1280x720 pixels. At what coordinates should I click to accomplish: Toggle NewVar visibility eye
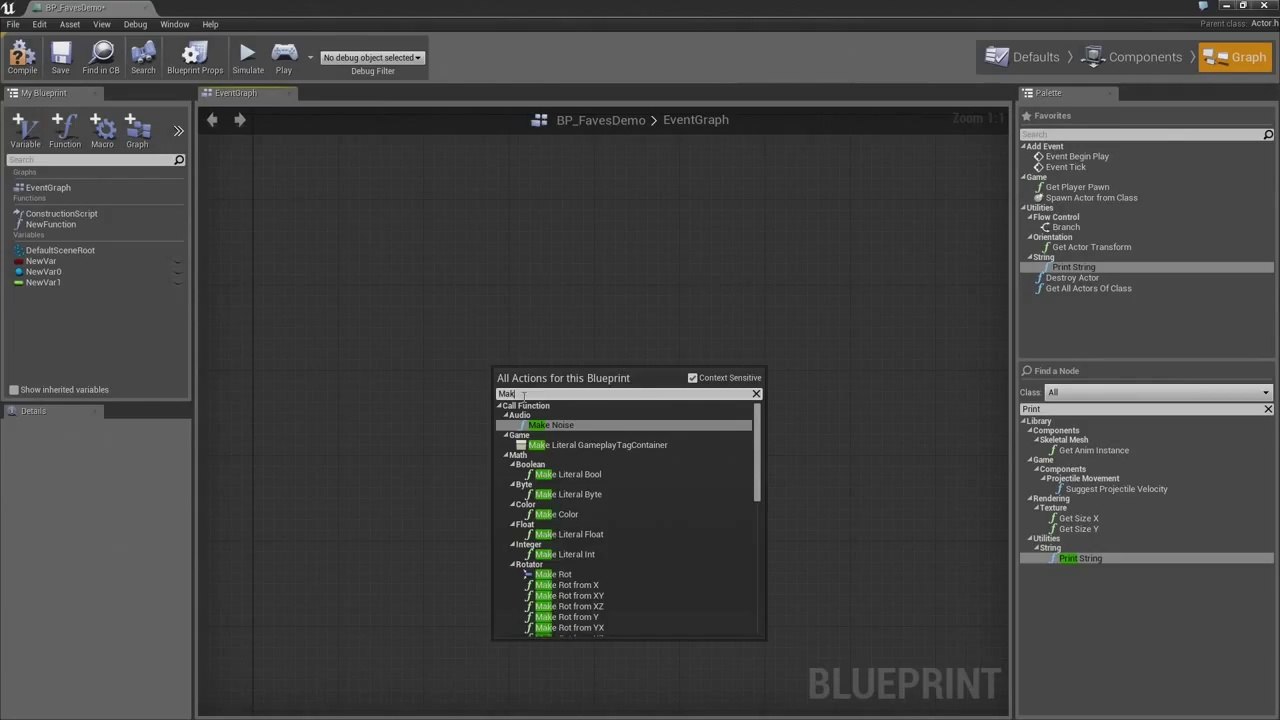click(178, 262)
